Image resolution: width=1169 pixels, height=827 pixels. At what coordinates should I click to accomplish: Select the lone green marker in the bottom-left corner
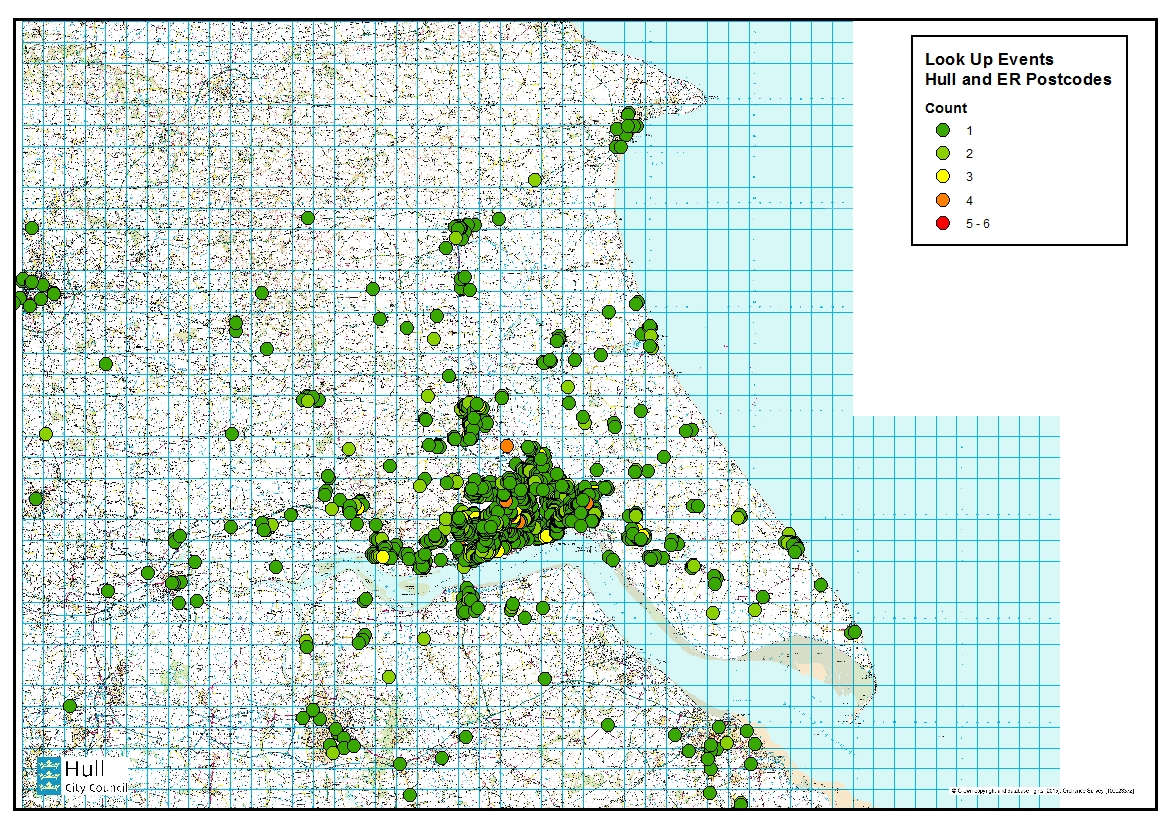[x=69, y=705]
